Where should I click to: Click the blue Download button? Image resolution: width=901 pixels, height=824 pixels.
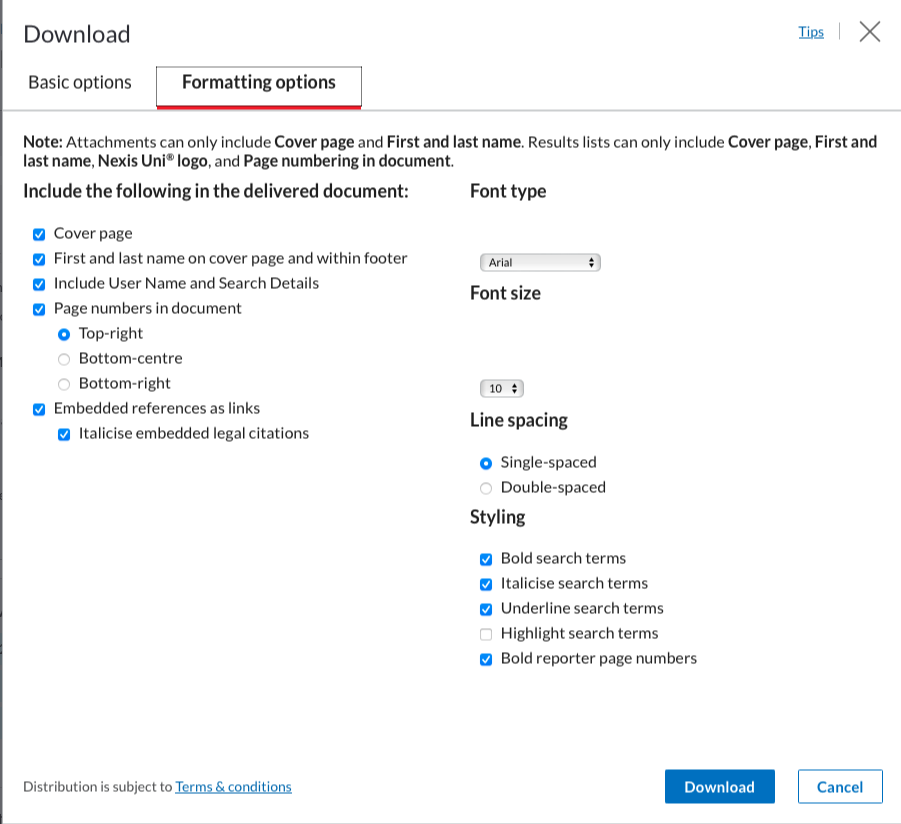point(719,787)
